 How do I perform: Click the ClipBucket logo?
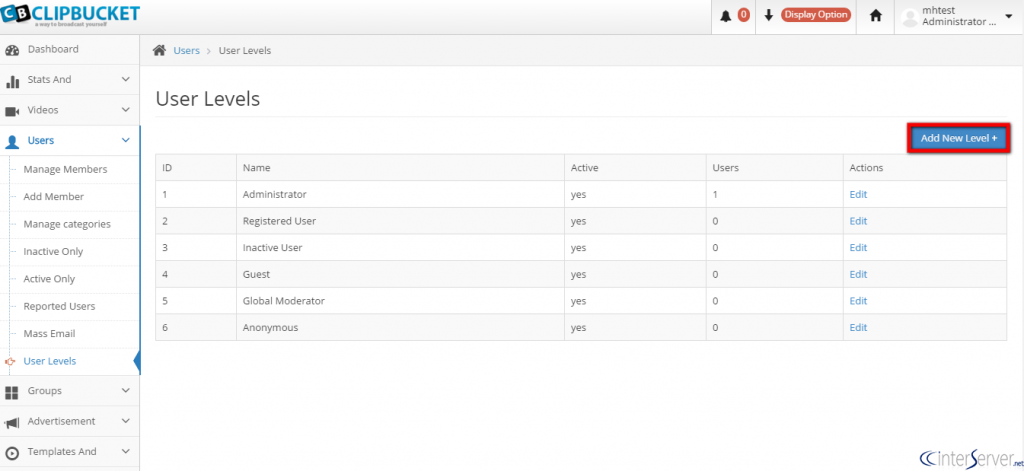pyautogui.click(x=71, y=16)
